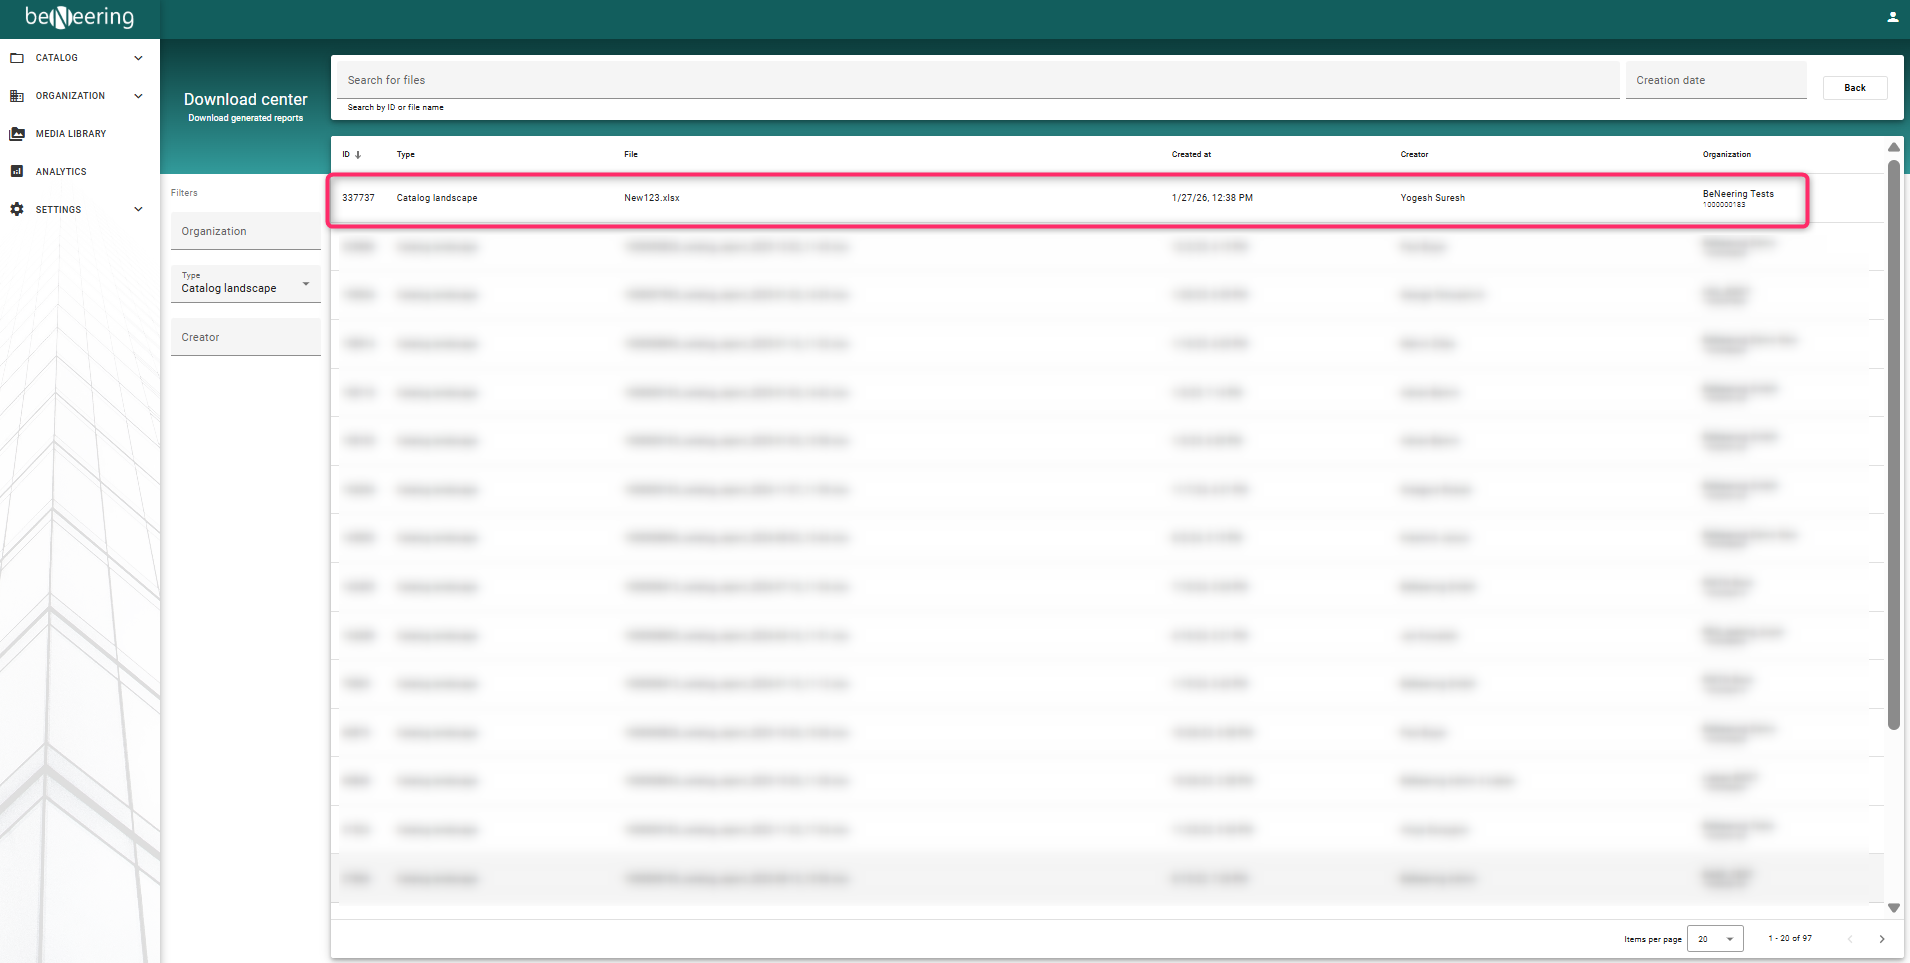Screen dimensions: 1910x963
Task: Expand the Settings menu chevron
Action: (138, 210)
